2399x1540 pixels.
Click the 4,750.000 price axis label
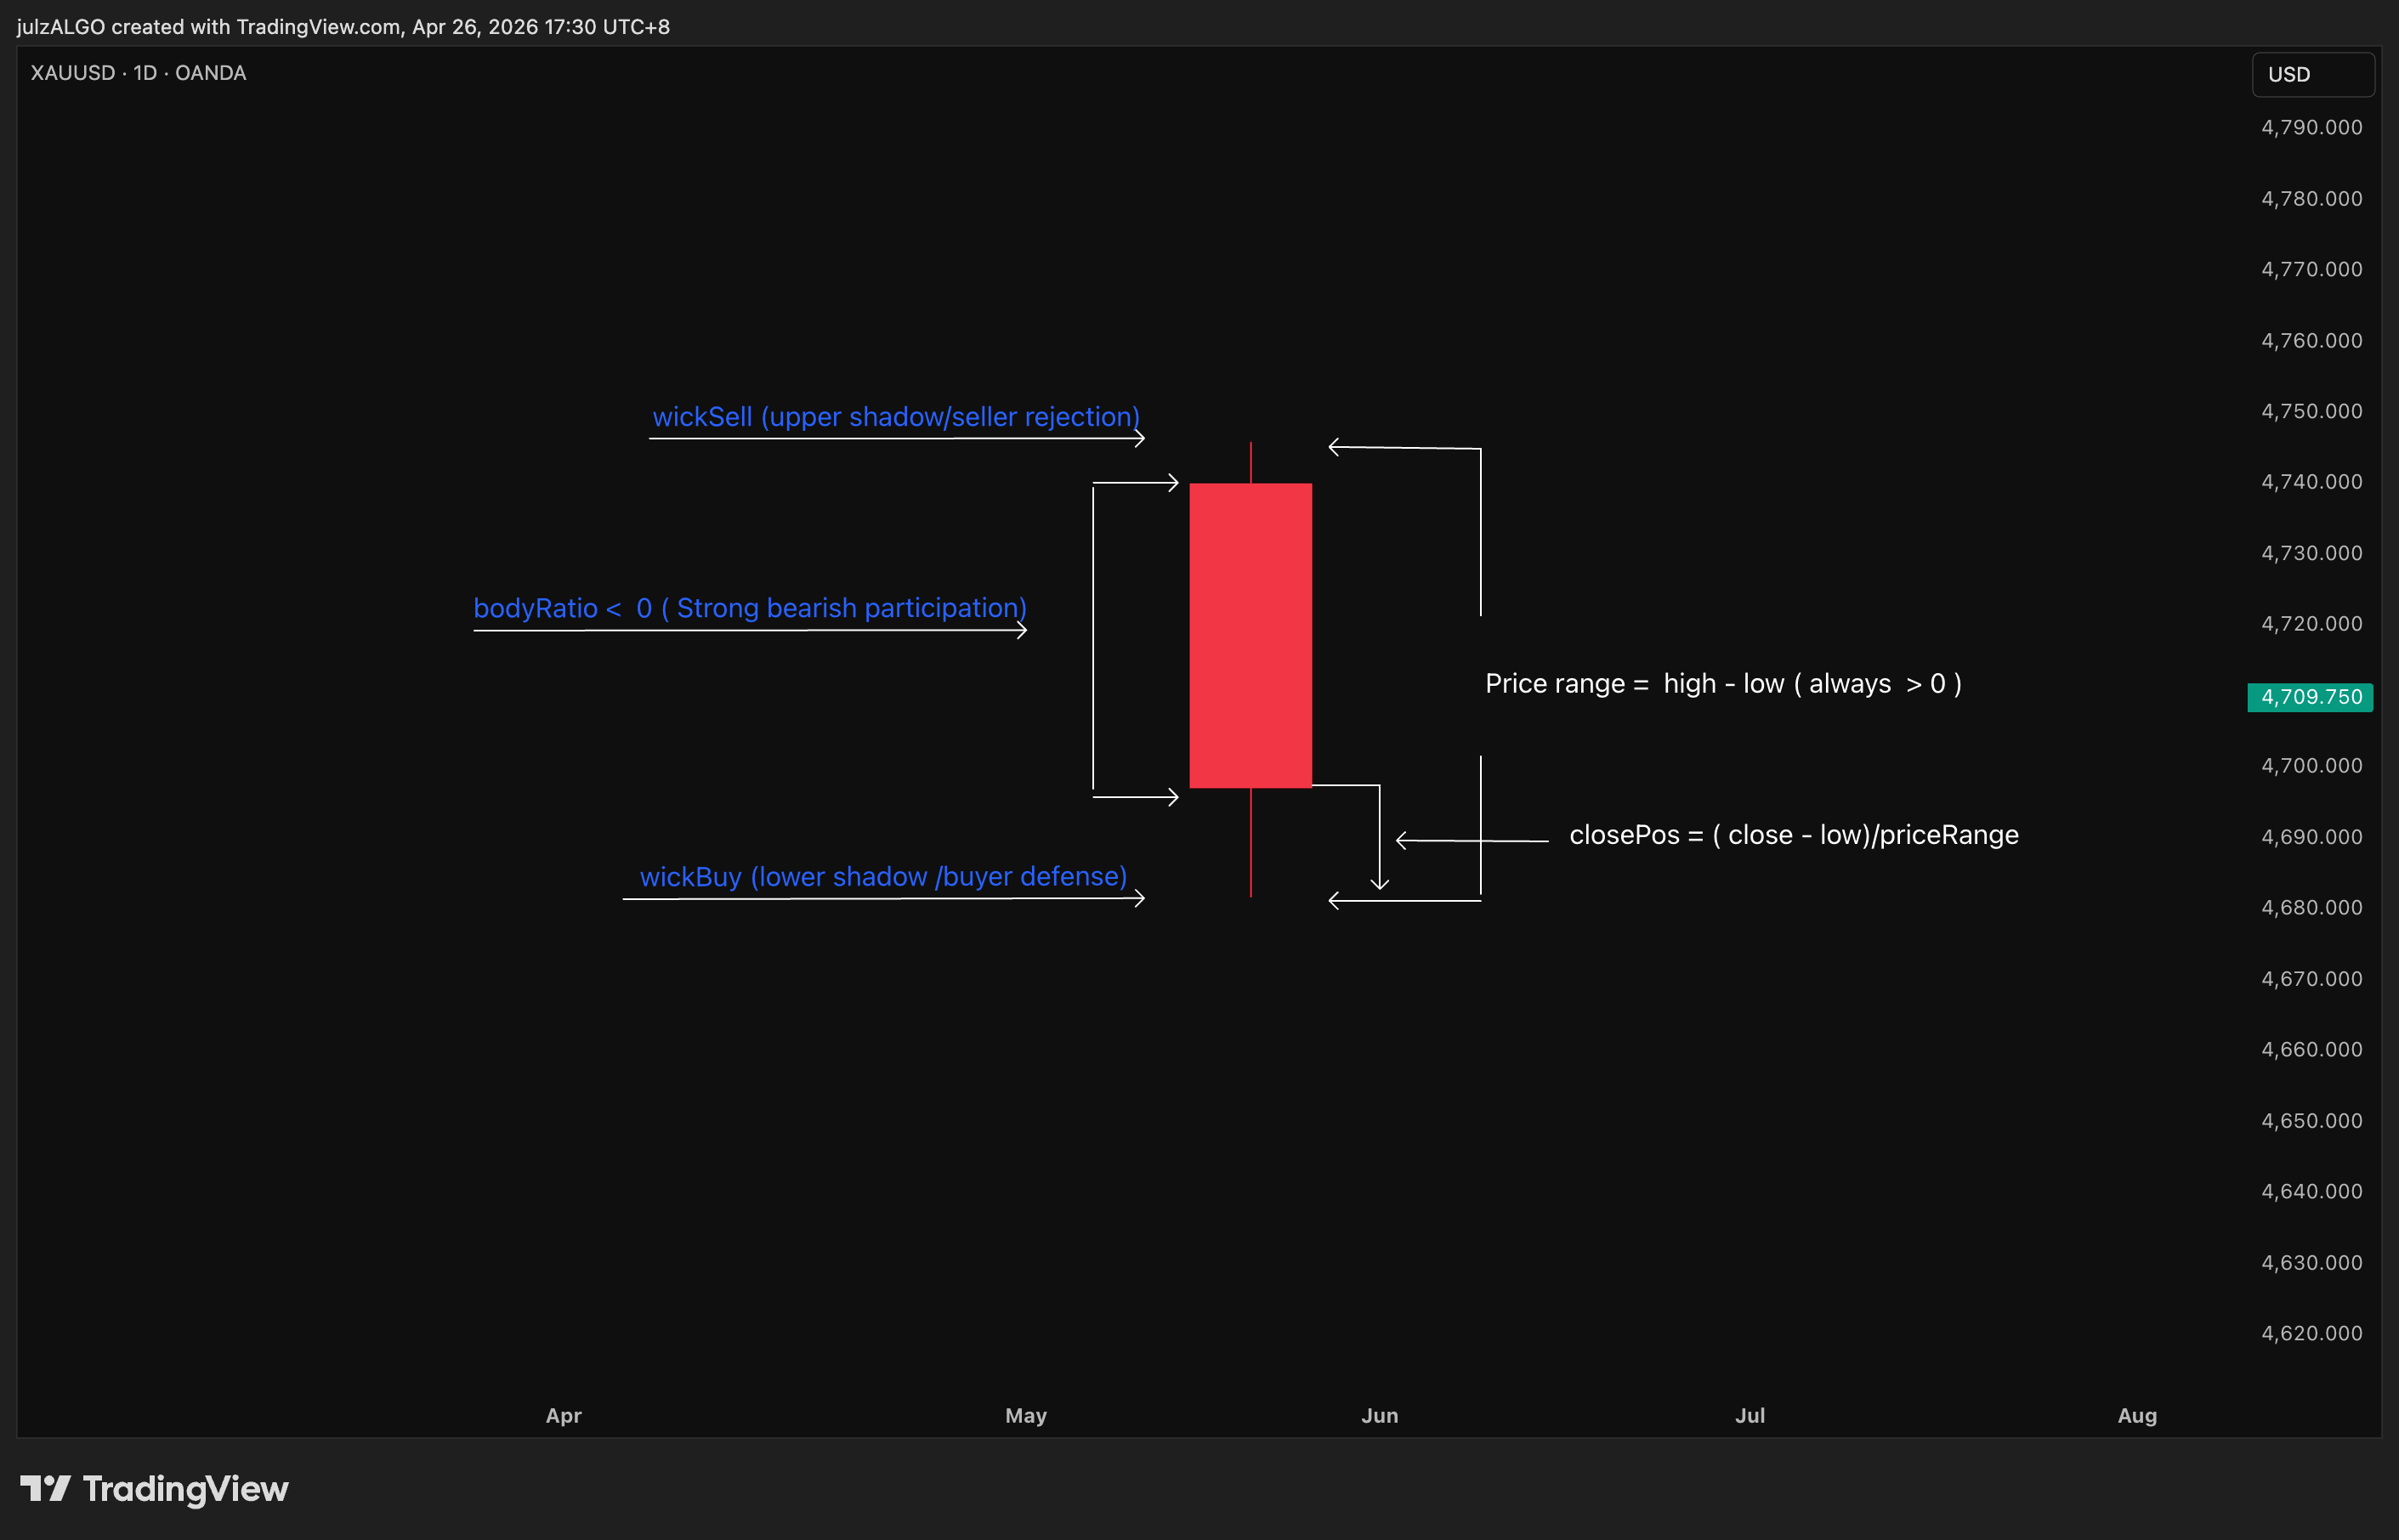pyautogui.click(x=2312, y=412)
